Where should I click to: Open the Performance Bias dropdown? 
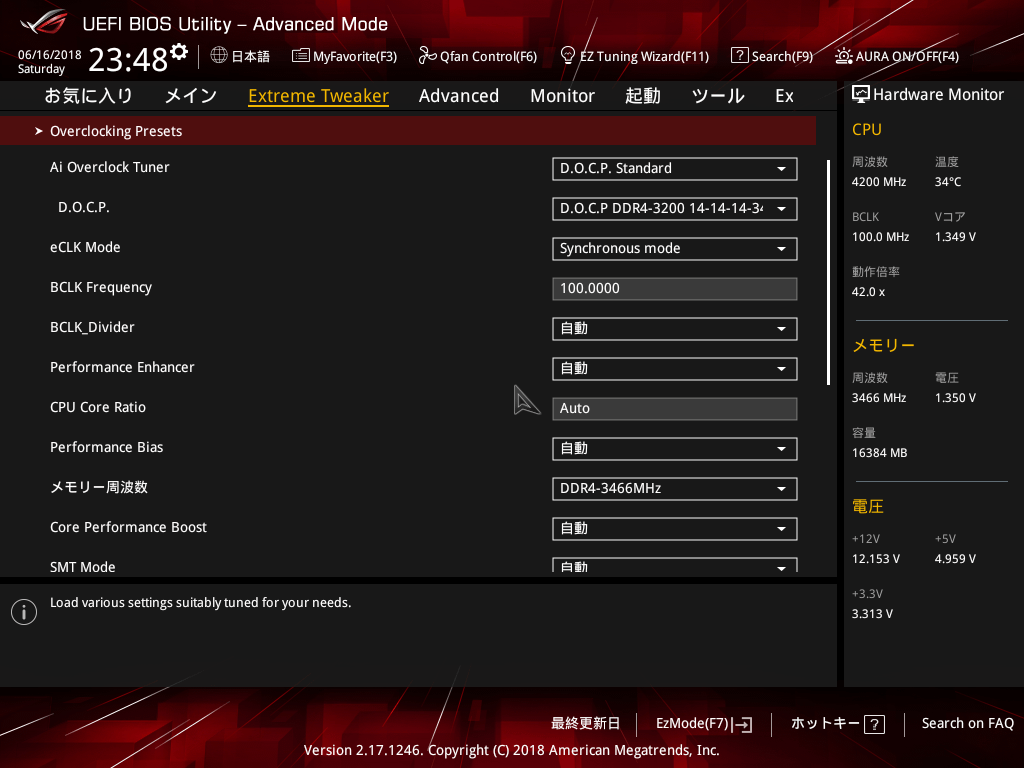coord(675,449)
